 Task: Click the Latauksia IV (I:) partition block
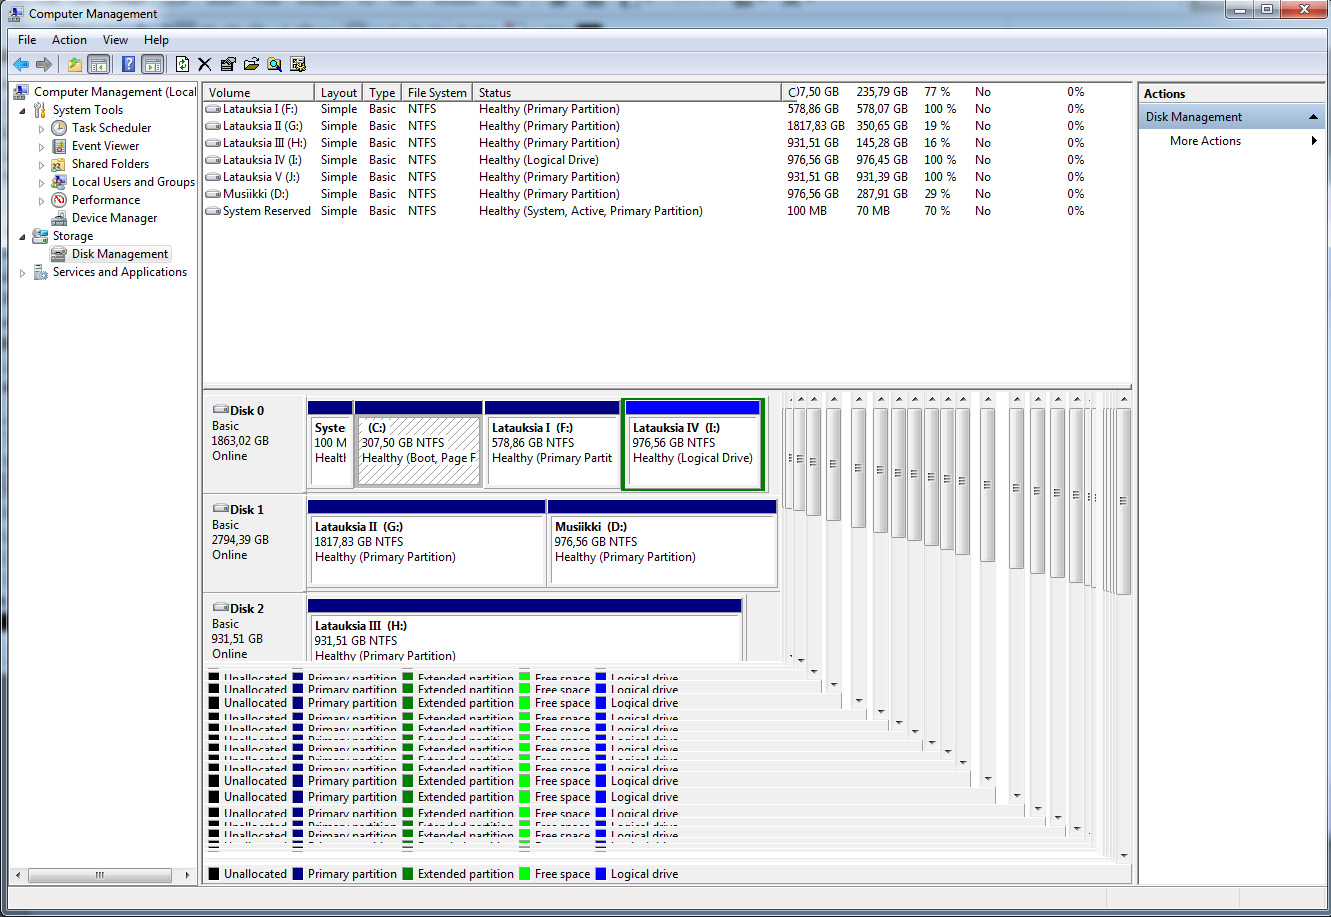click(692, 443)
